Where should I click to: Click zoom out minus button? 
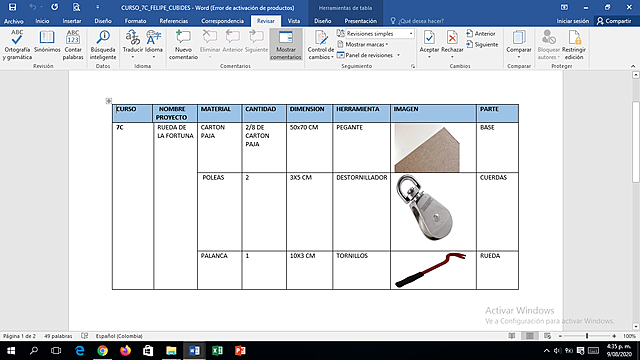pos(560,336)
